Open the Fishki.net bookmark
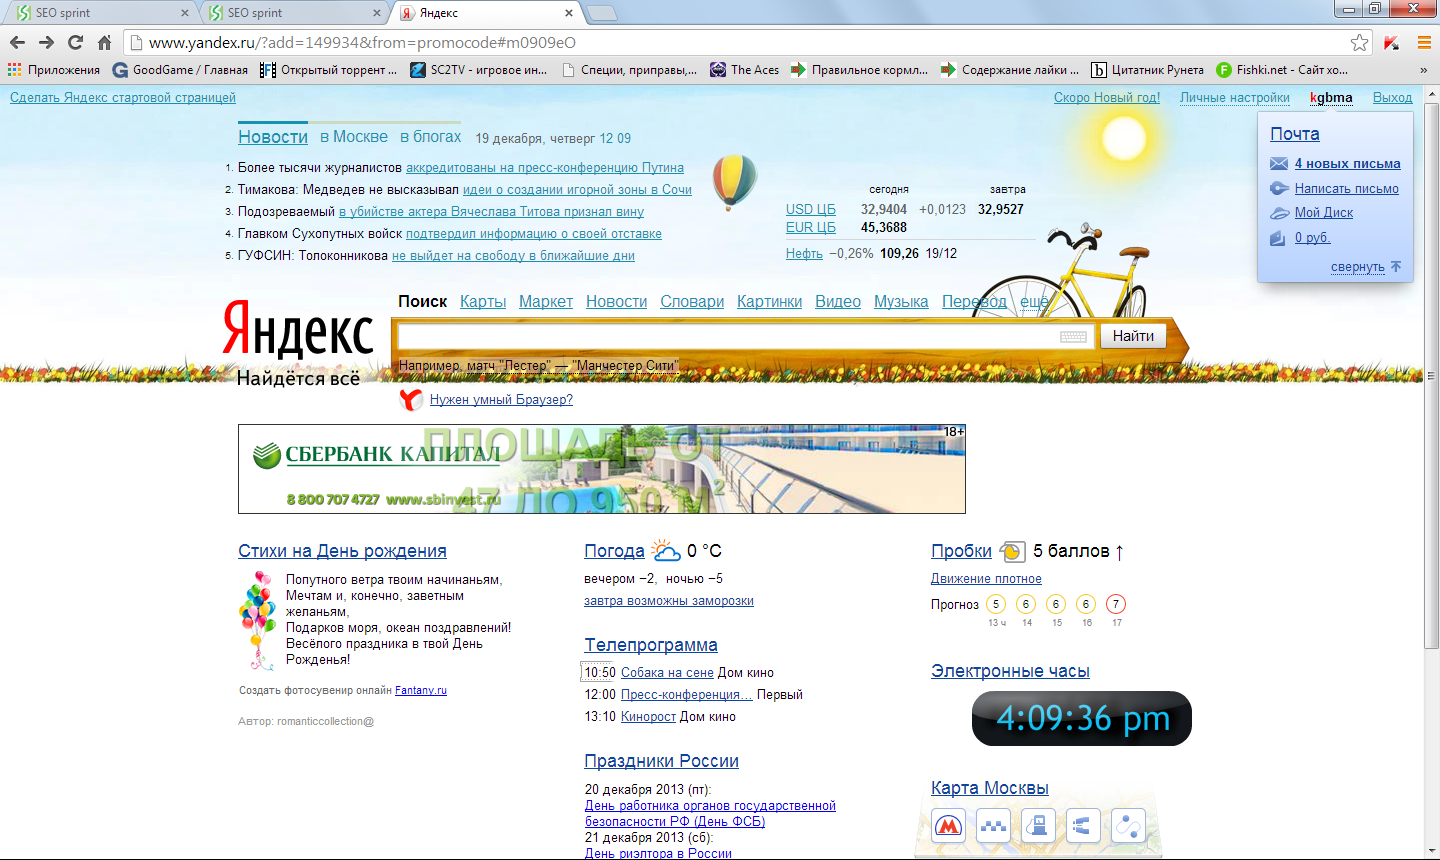This screenshot has width=1440, height=860. coord(1283,70)
